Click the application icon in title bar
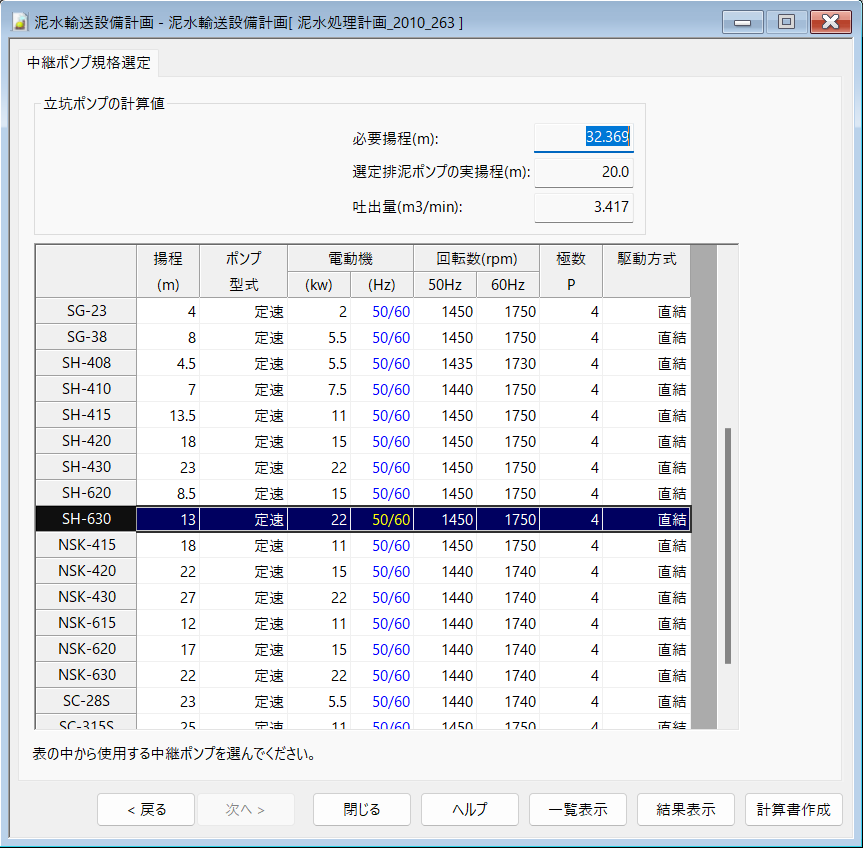 click(18, 21)
